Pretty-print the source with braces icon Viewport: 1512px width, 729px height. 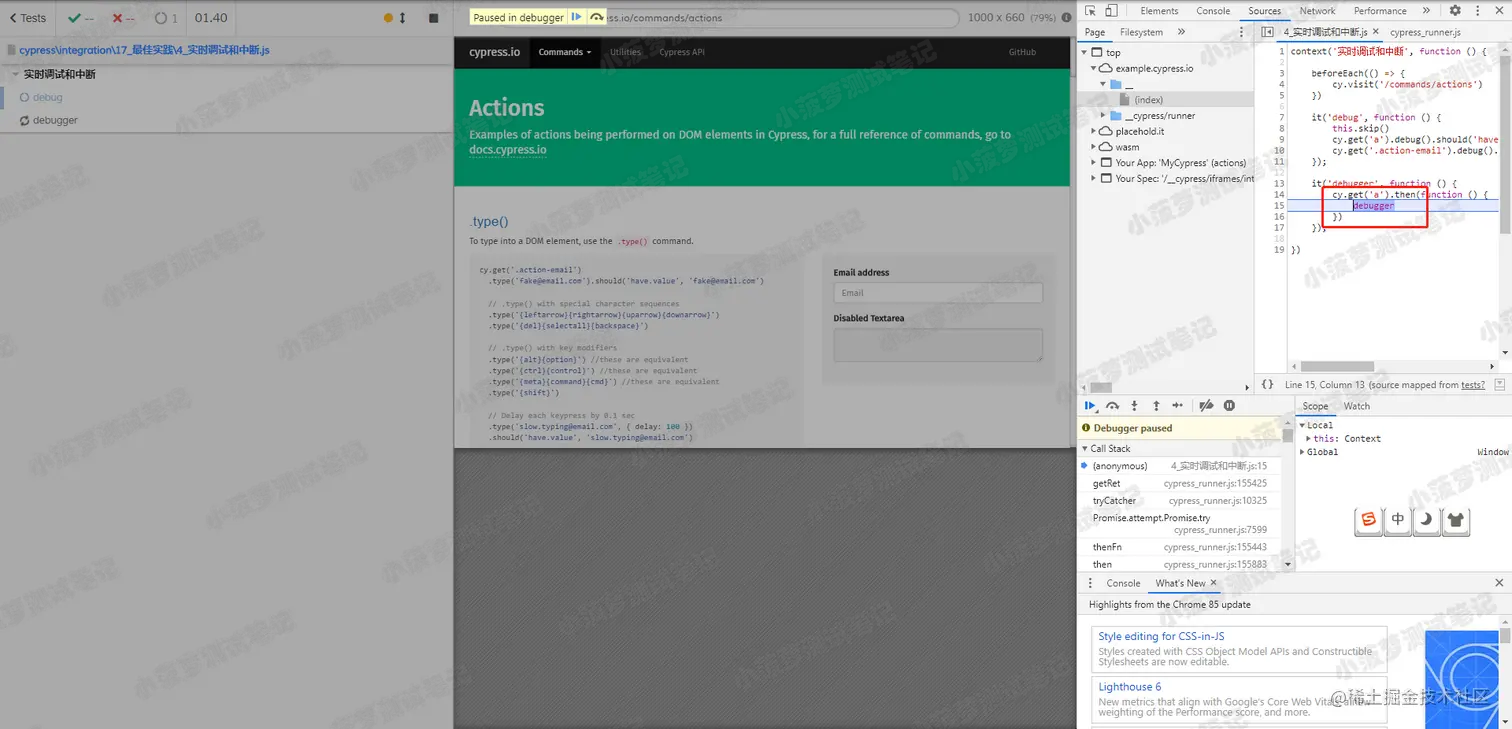[1267, 384]
